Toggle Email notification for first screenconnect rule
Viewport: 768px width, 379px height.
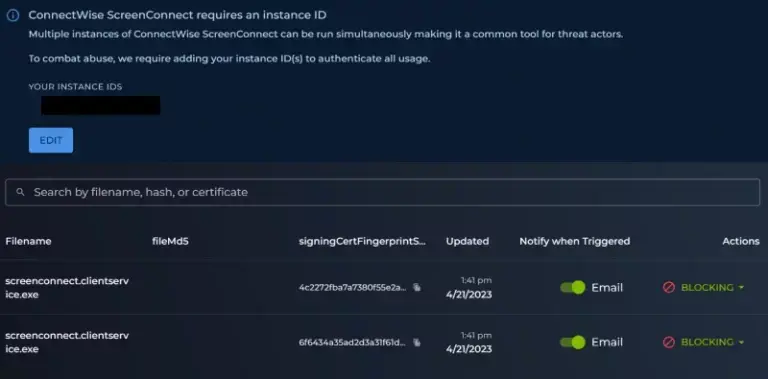[x=573, y=287]
